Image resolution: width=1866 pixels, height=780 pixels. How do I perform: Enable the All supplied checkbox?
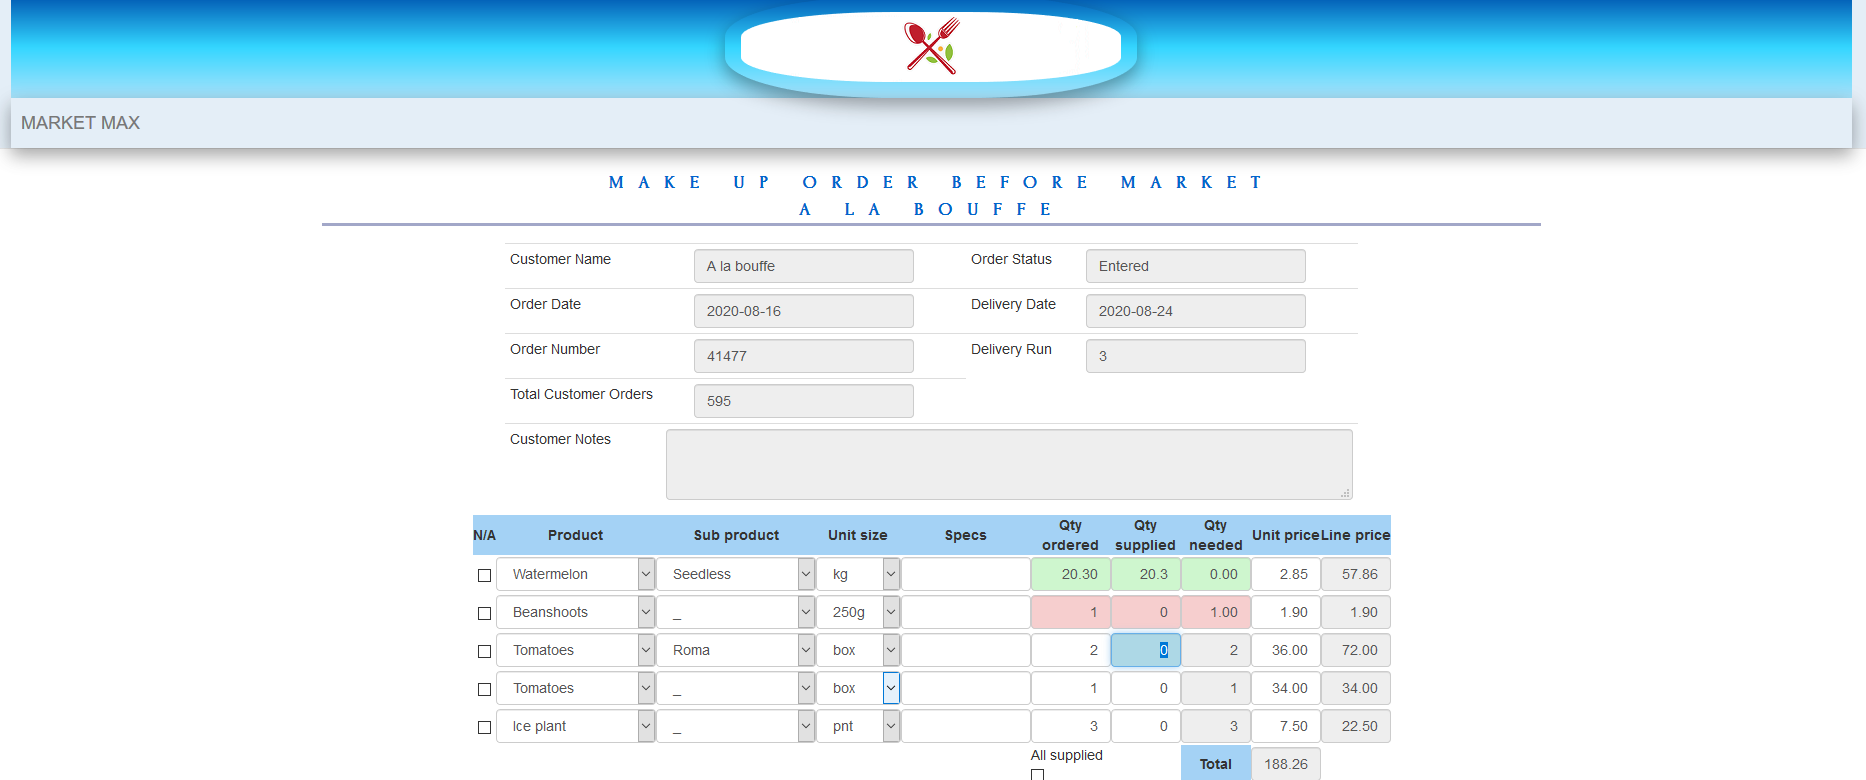tap(1037, 774)
